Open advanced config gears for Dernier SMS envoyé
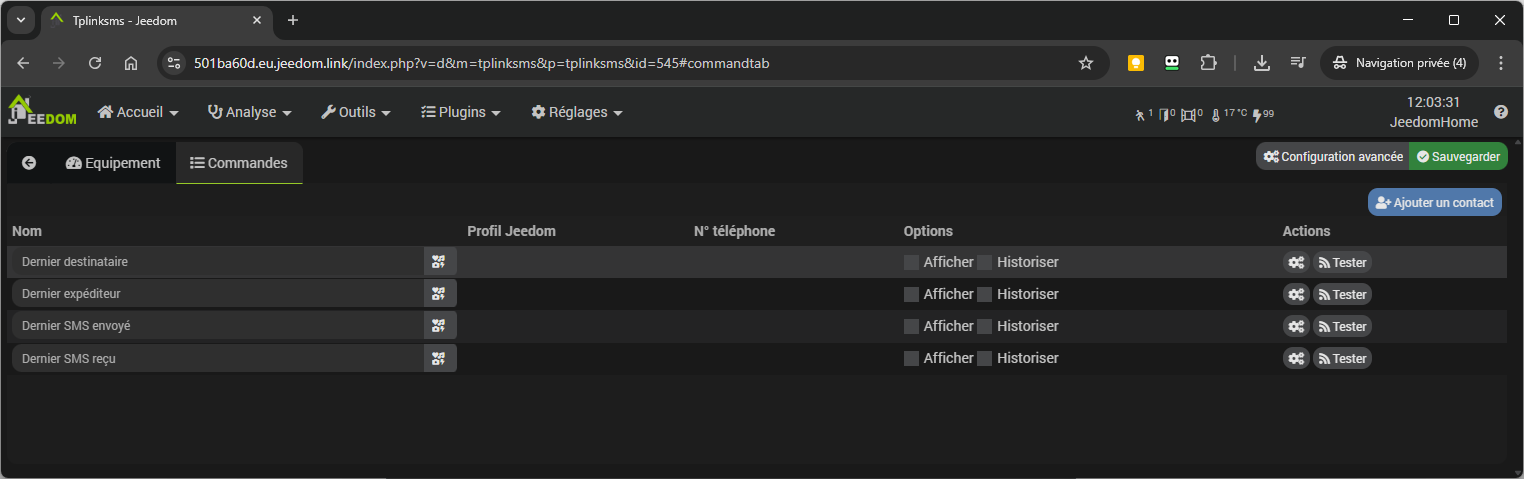1524x479 pixels. pos(1296,326)
